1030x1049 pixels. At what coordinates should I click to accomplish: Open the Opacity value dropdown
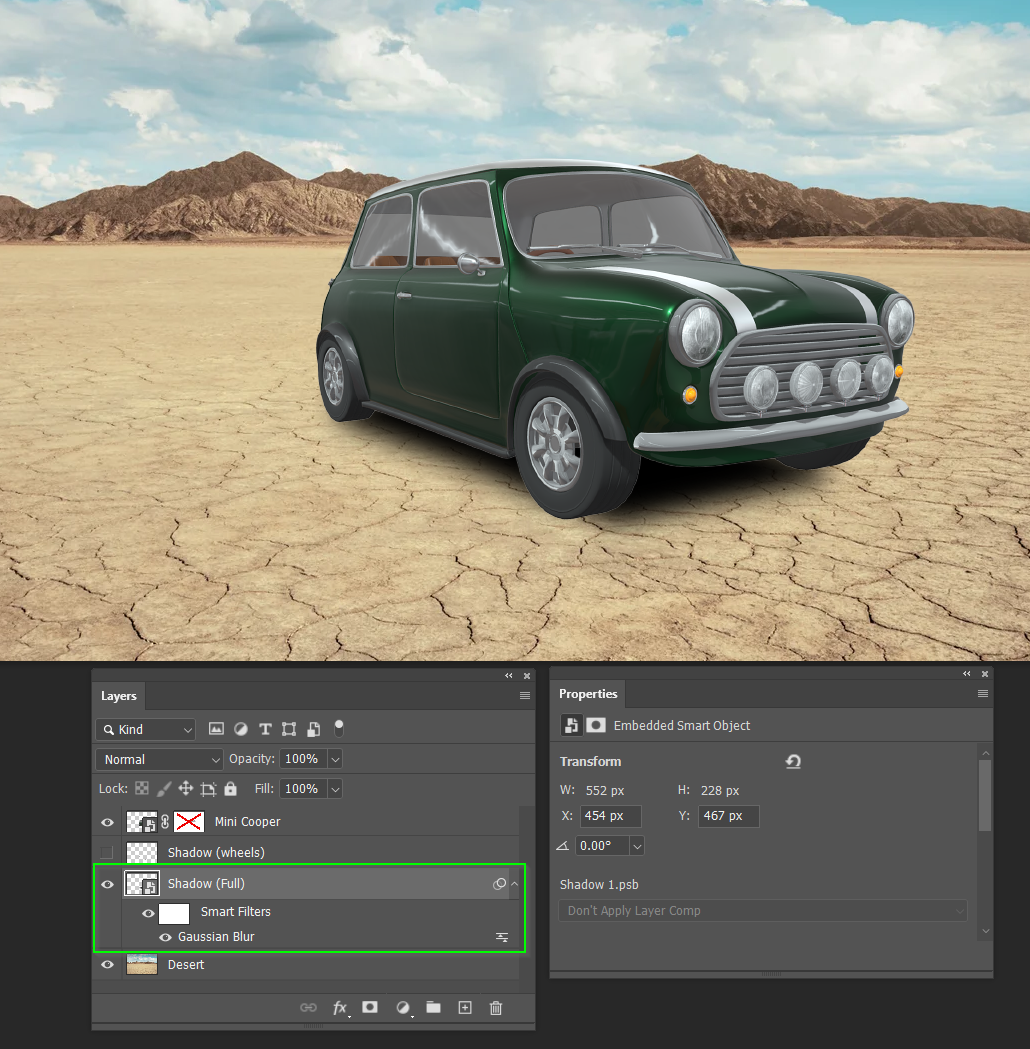(336, 759)
